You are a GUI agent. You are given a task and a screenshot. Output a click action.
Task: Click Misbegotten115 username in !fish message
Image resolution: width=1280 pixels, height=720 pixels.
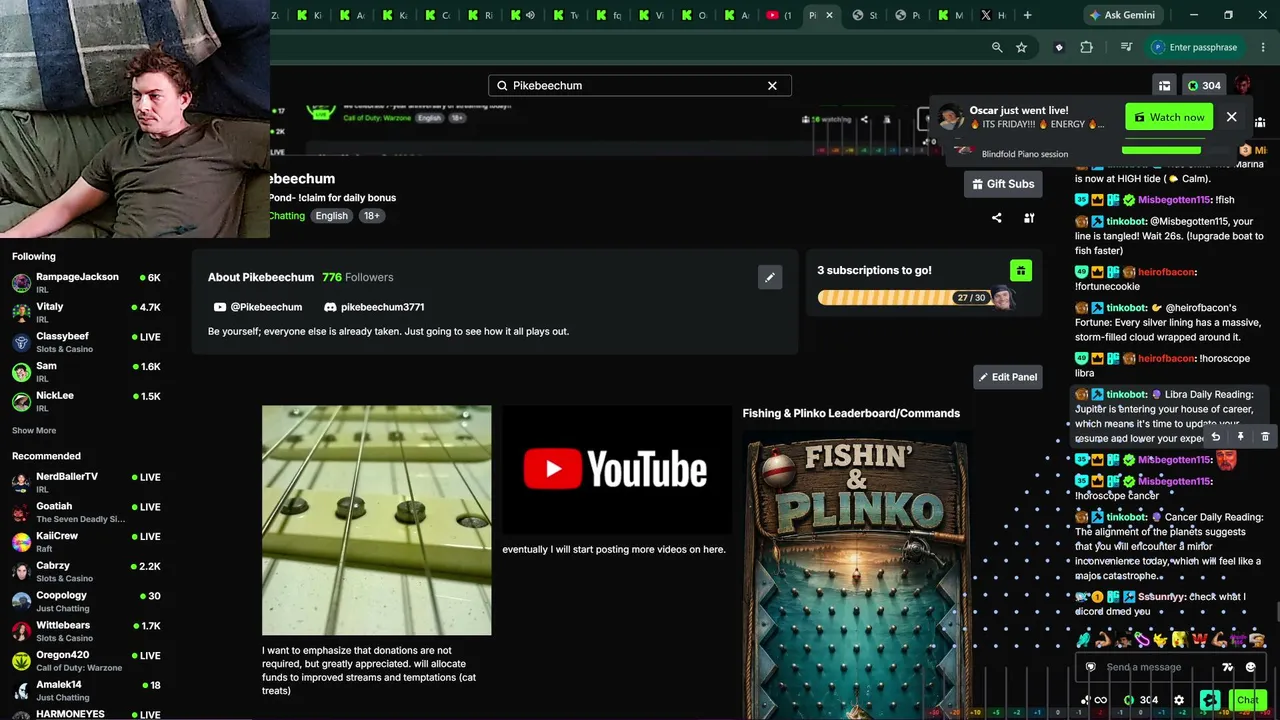pyautogui.click(x=1174, y=200)
